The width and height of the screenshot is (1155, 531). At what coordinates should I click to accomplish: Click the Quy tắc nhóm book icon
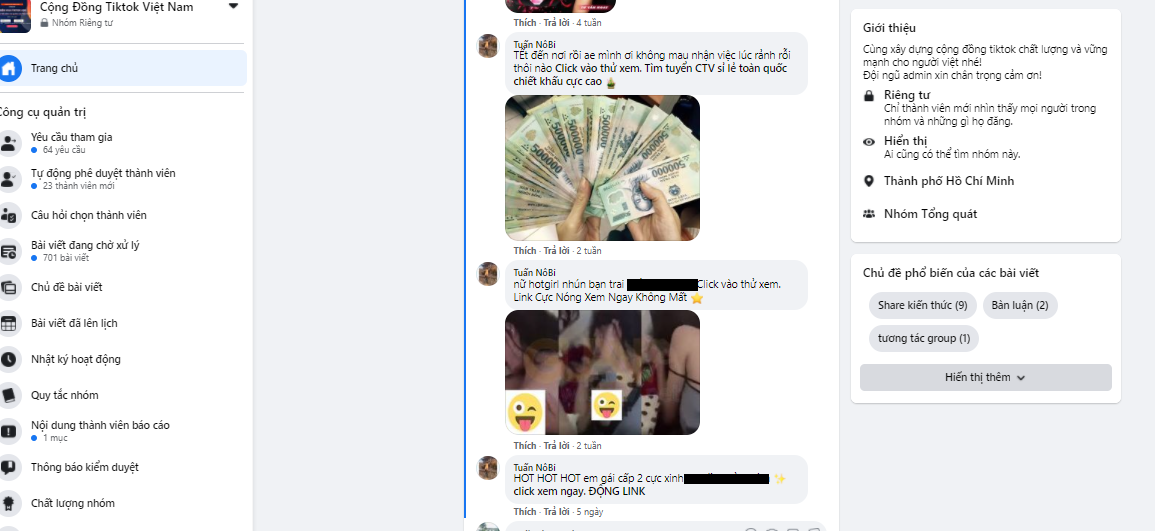(9, 395)
